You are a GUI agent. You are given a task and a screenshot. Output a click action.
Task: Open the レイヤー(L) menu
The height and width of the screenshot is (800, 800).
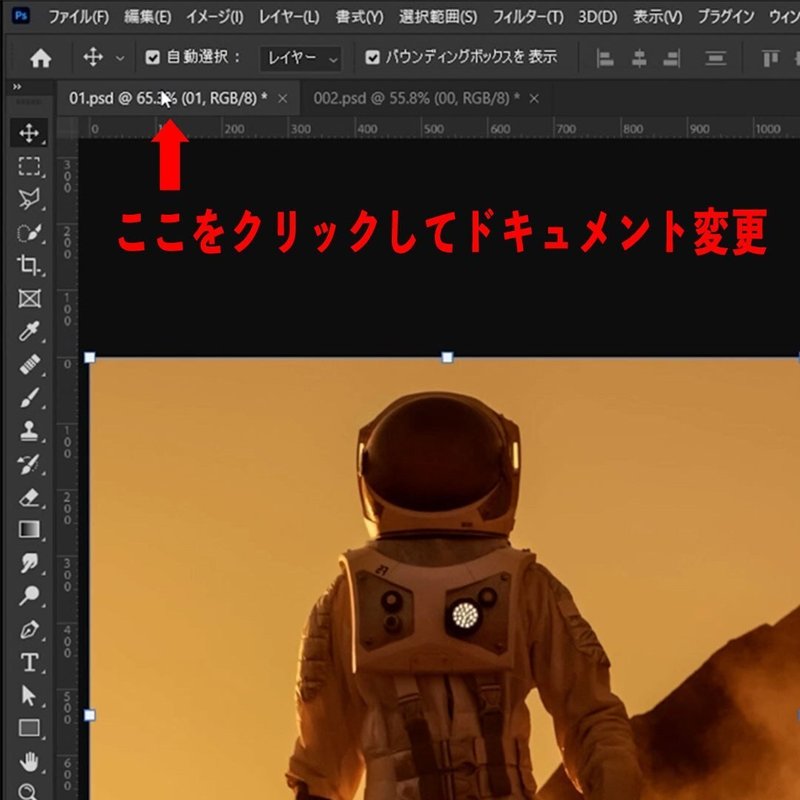(x=289, y=17)
